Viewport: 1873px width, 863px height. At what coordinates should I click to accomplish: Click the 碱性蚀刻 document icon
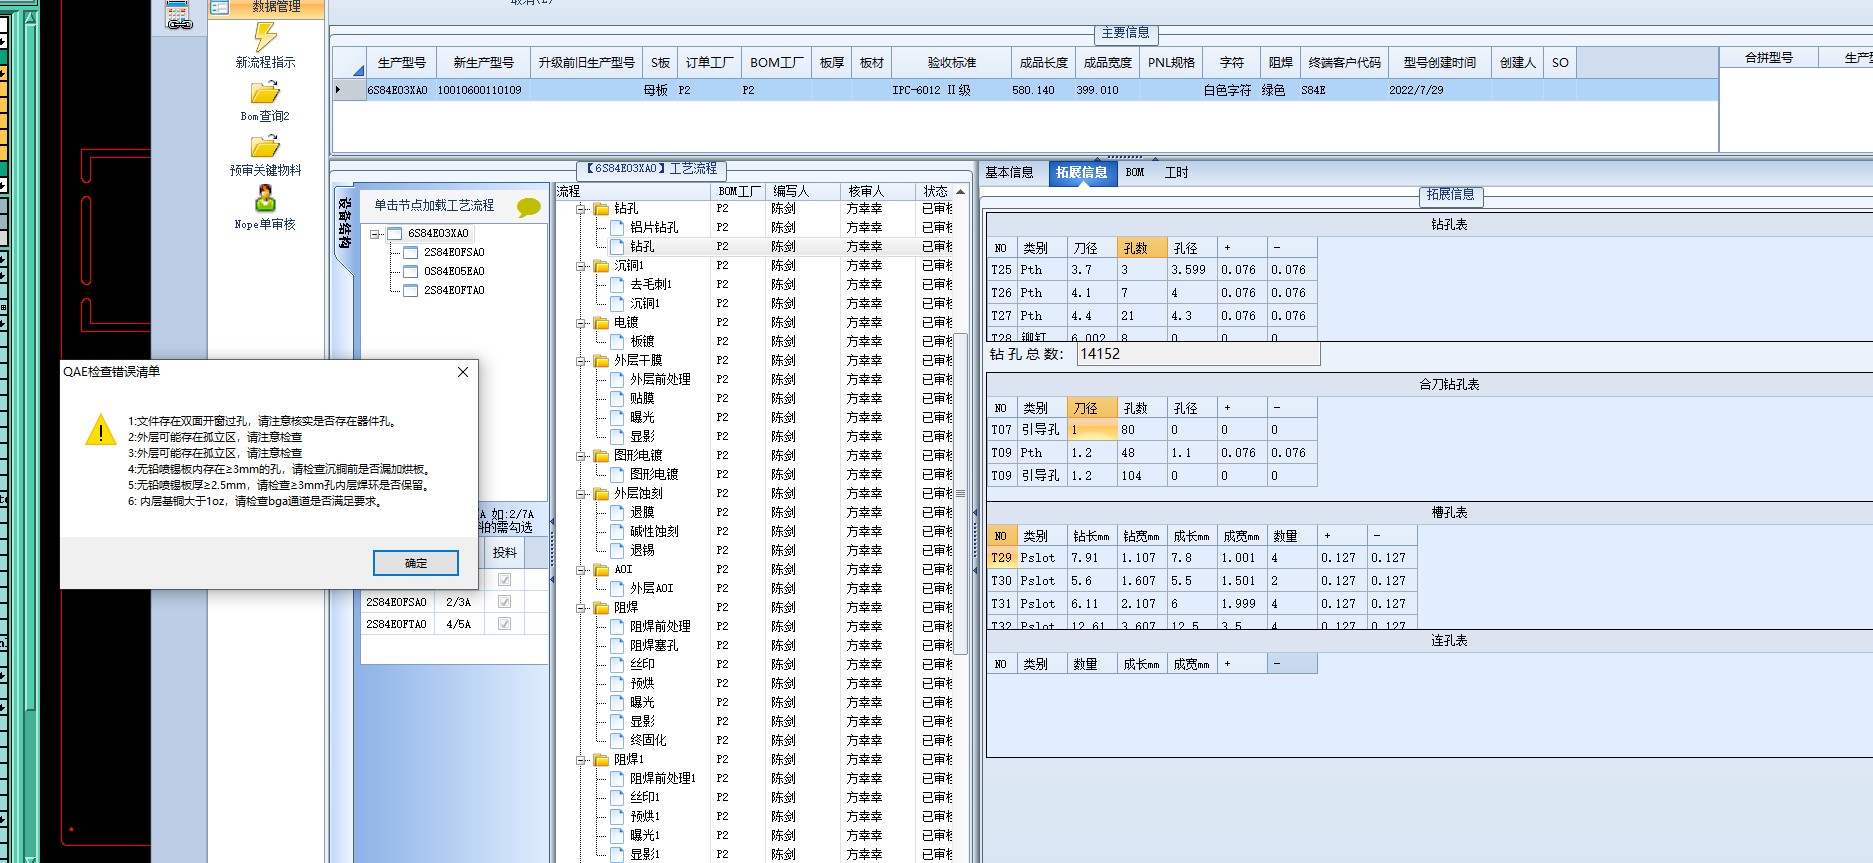[617, 532]
